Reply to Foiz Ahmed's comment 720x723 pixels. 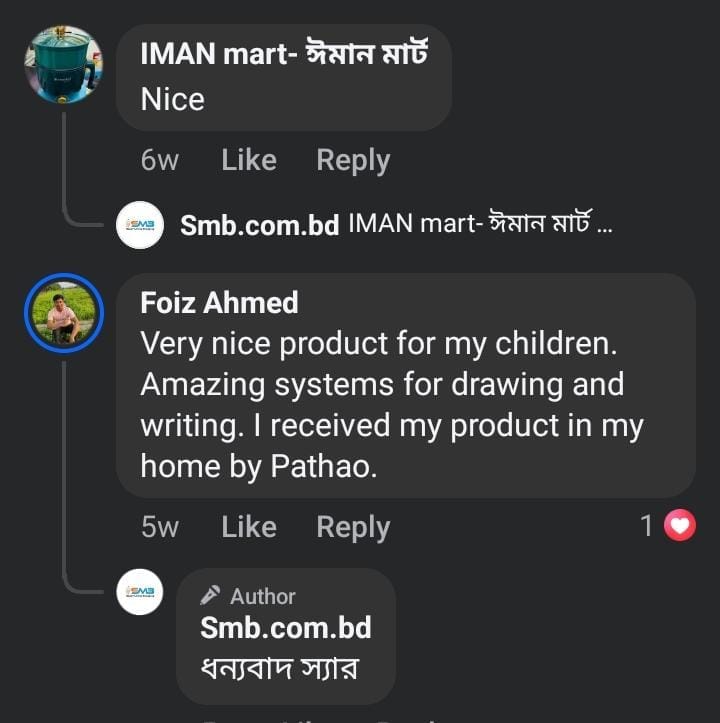(353, 527)
